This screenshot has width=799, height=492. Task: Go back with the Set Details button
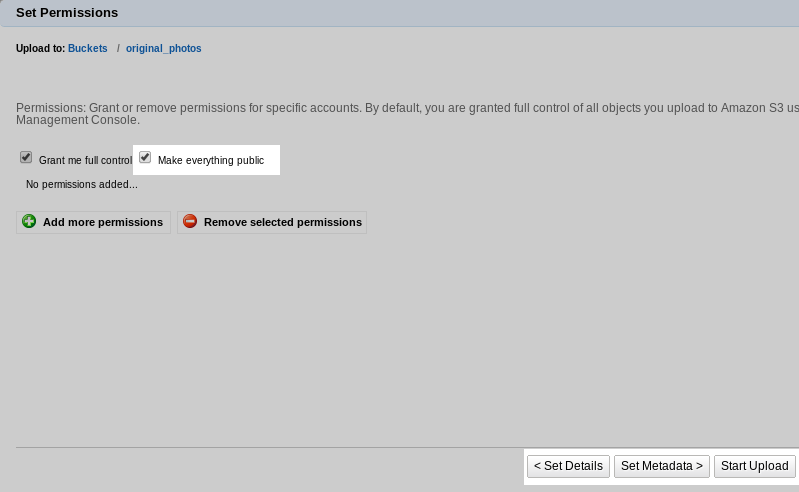click(568, 466)
